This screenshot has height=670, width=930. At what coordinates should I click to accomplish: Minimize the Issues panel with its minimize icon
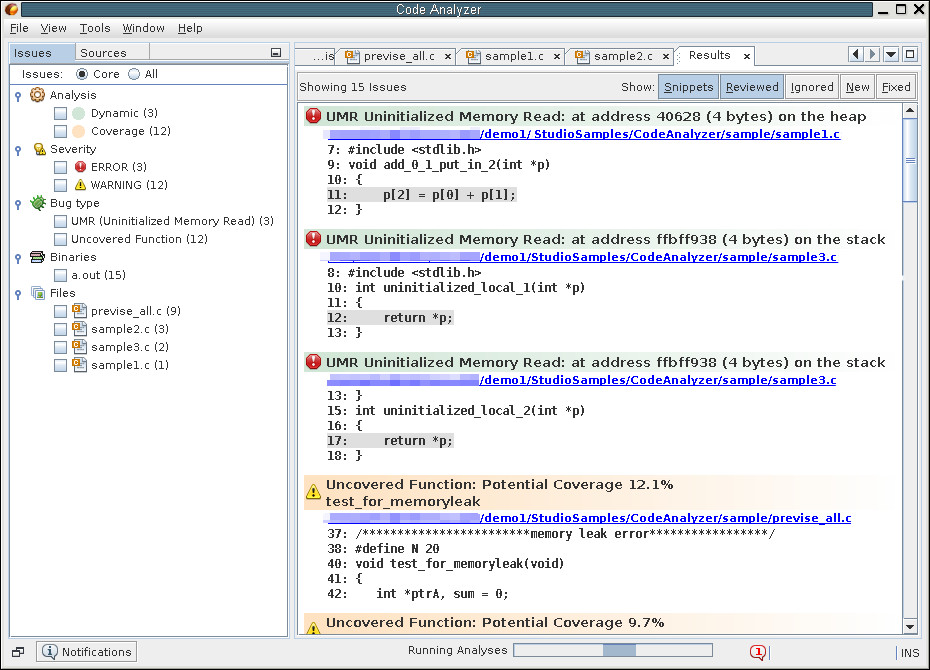point(276,53)
